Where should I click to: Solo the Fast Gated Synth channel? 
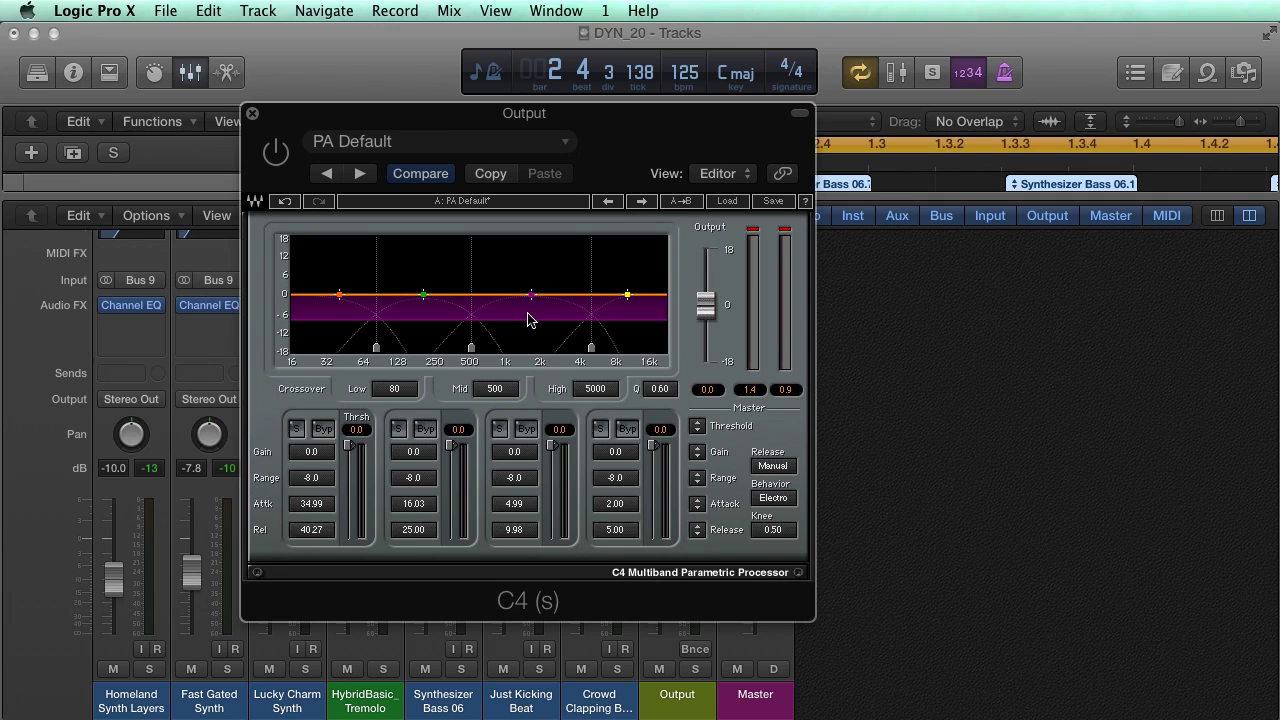227,669
